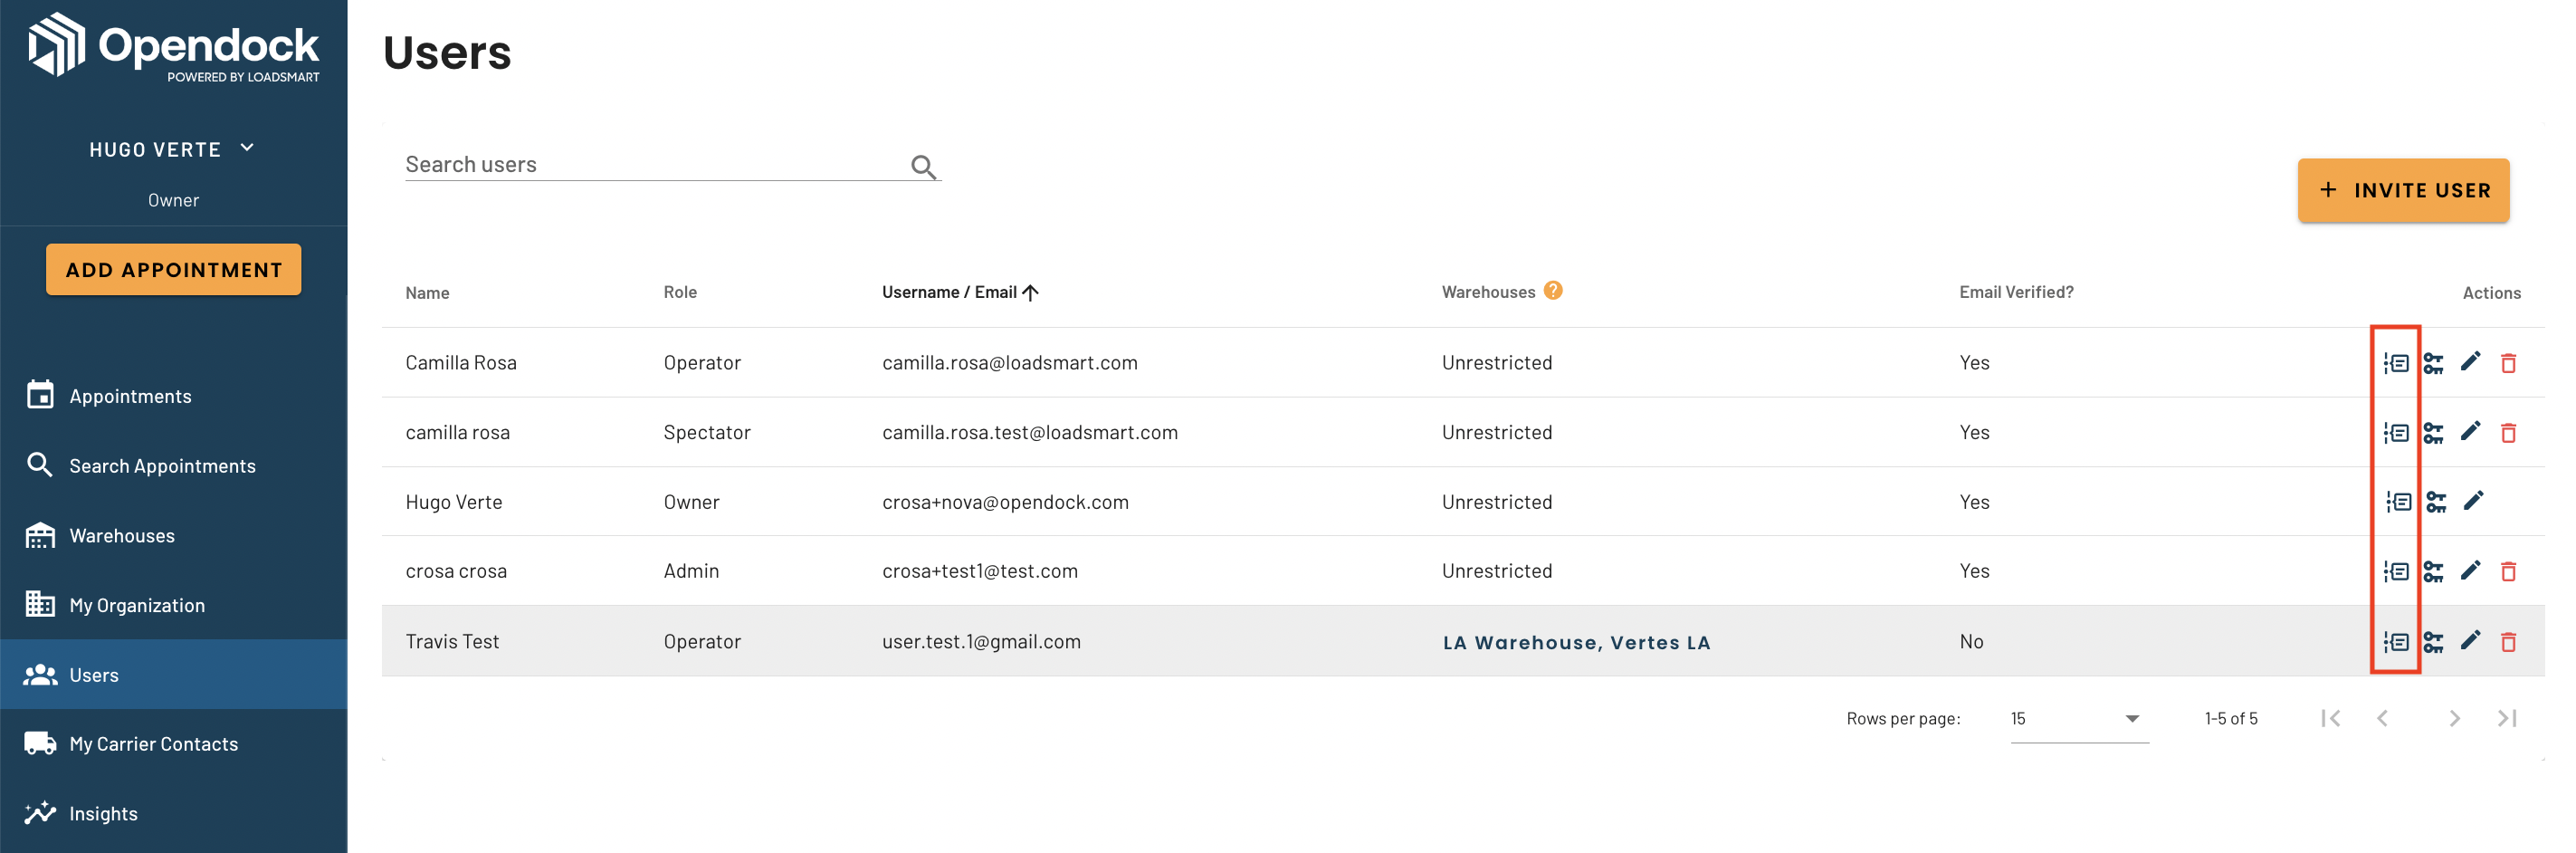Click the Admin role cell
This screenshot has height=853, width=2576.
[x=691, y=571]
